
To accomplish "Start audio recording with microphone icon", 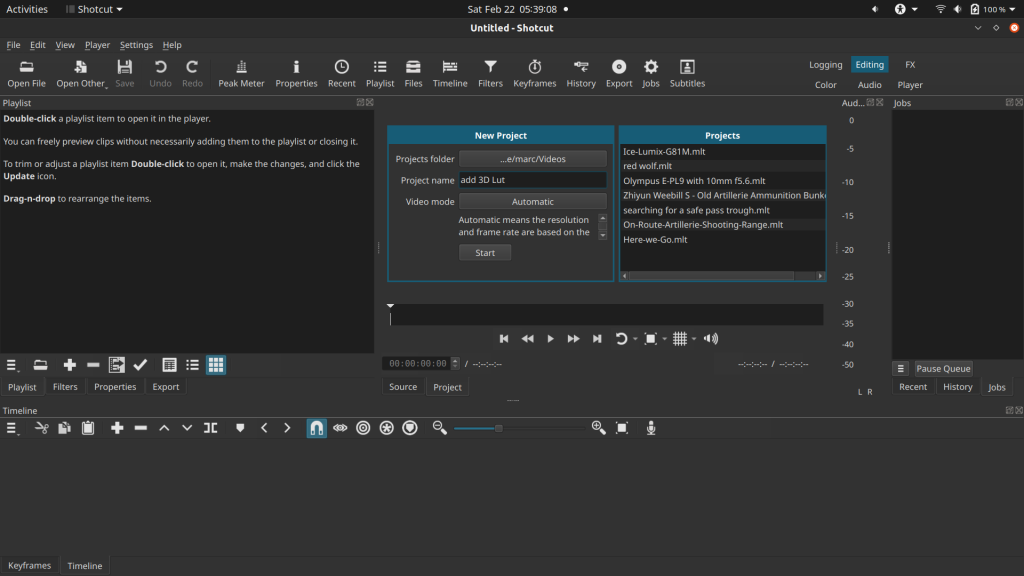I will click(651, 428).
